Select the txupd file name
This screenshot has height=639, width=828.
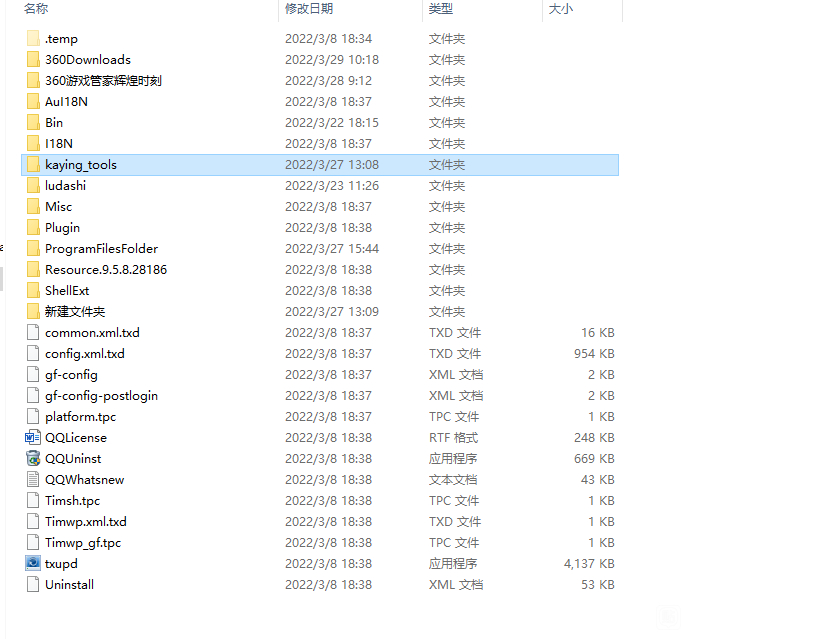[x=61, y=564]
